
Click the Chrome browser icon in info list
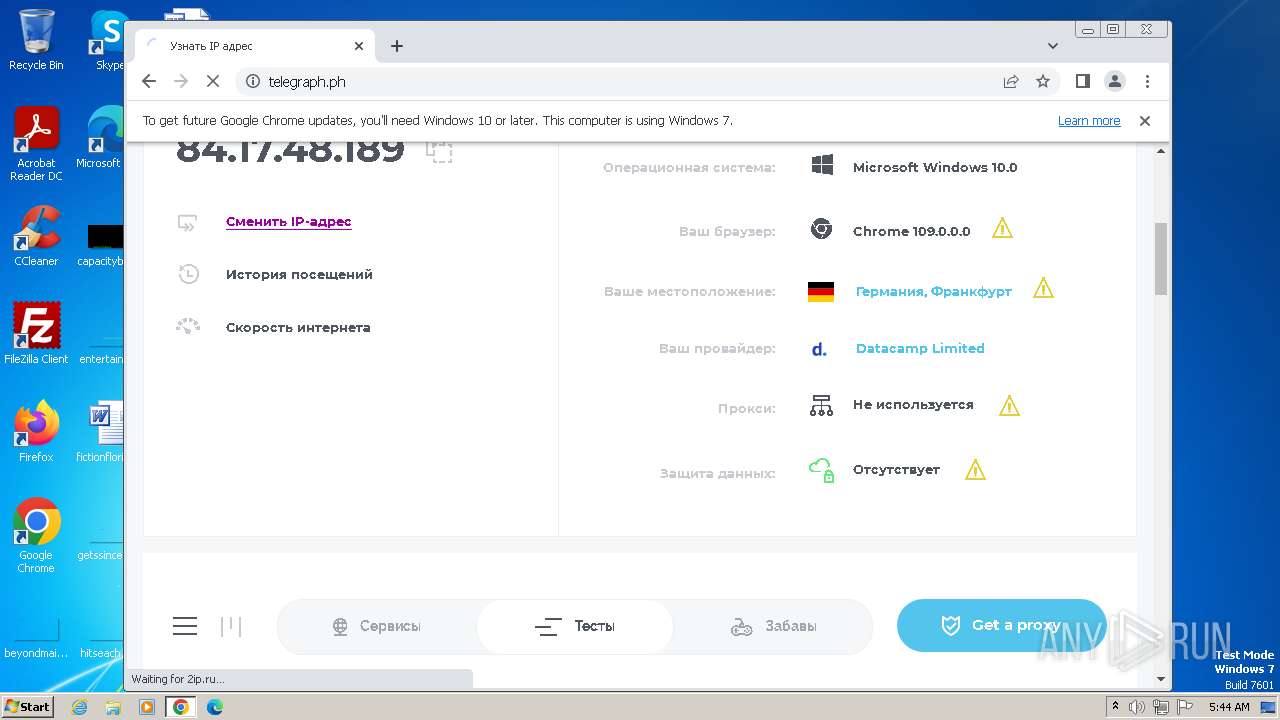pyautogui.click(x=821, y=230)
